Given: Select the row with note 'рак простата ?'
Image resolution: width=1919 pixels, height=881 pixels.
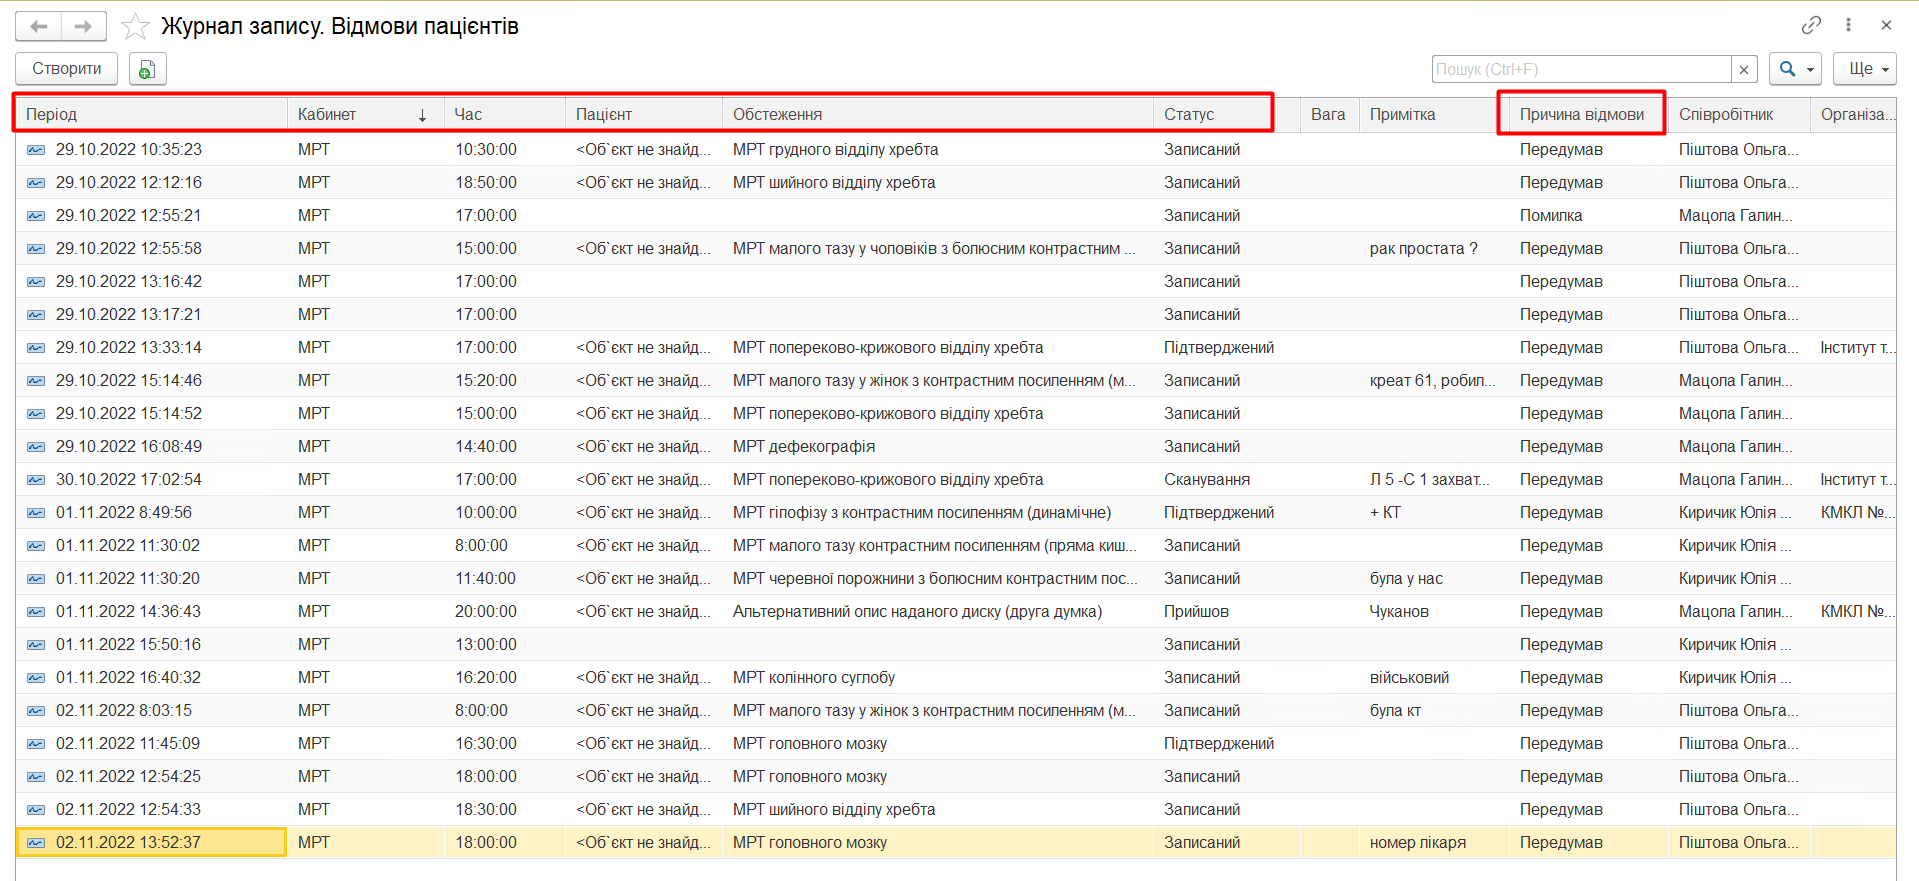Looking at the screenshot, I should (x=1423, y=248).
